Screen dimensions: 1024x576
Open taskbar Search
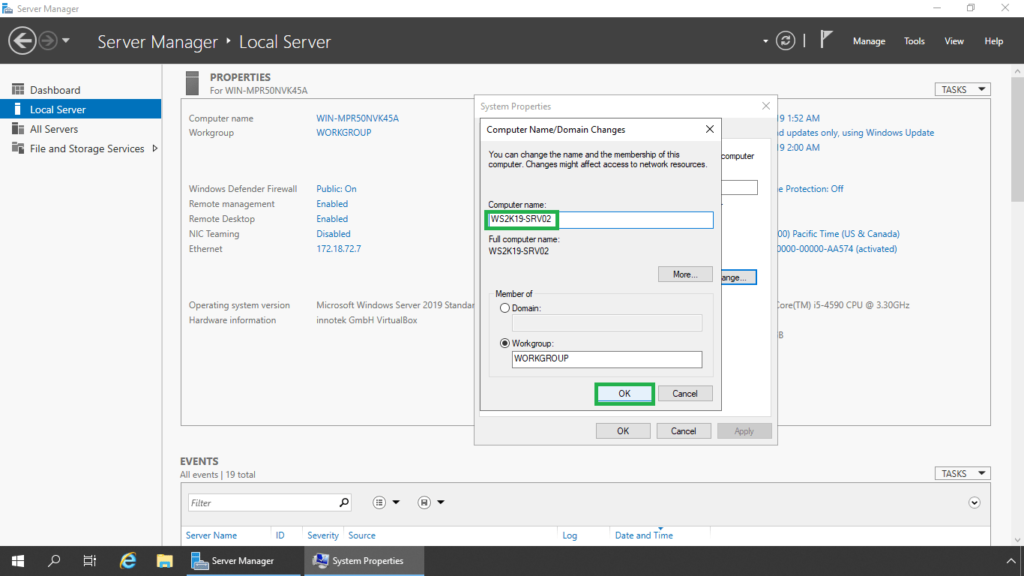[x=54, y=561]
